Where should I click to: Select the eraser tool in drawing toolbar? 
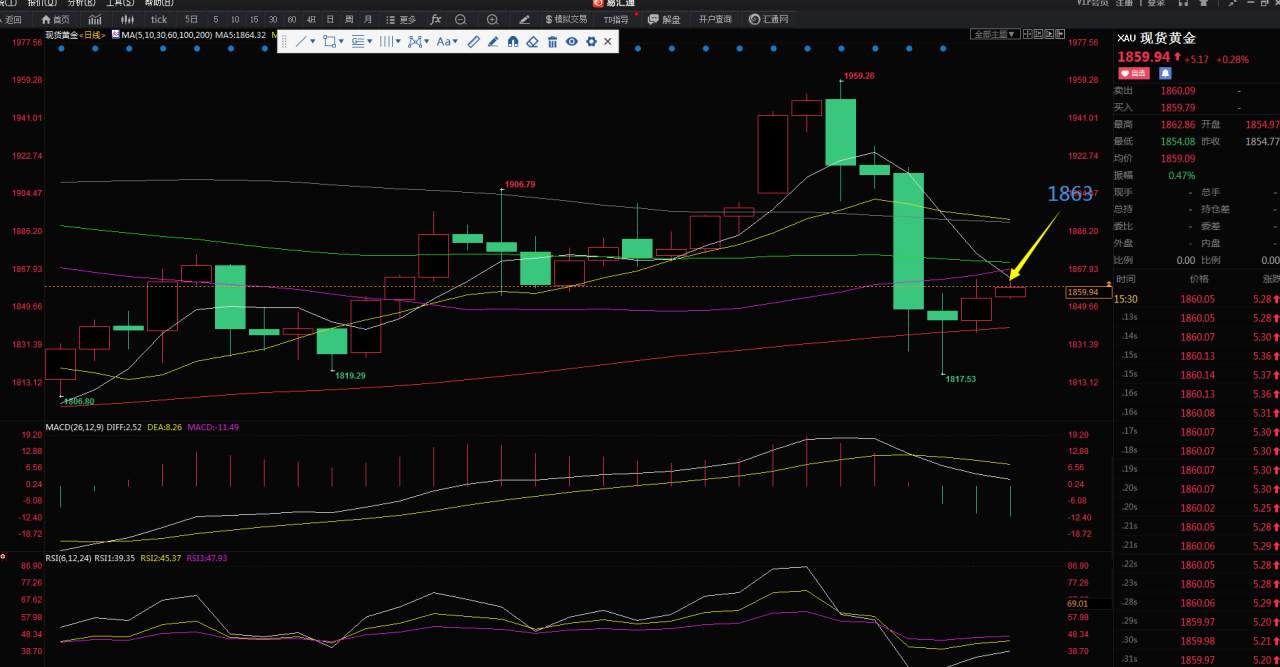(x=533, y=42)
